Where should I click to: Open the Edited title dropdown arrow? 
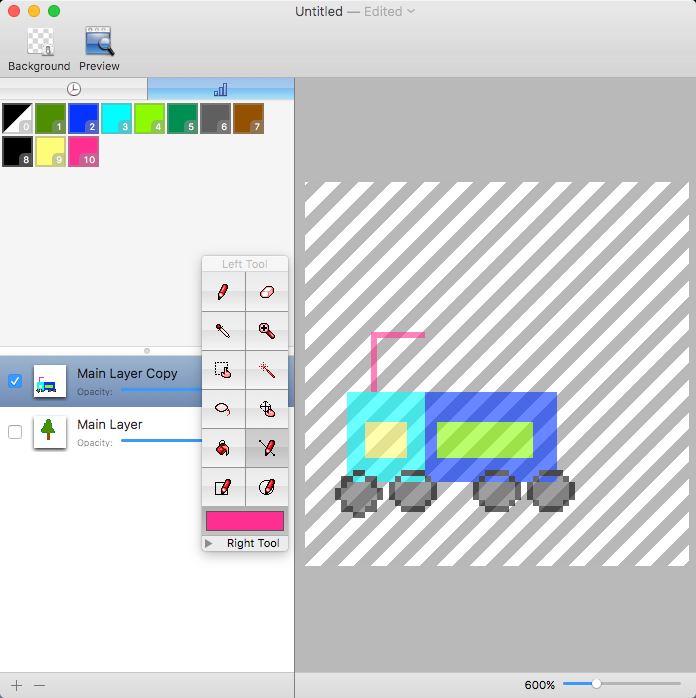pos(411,12)
